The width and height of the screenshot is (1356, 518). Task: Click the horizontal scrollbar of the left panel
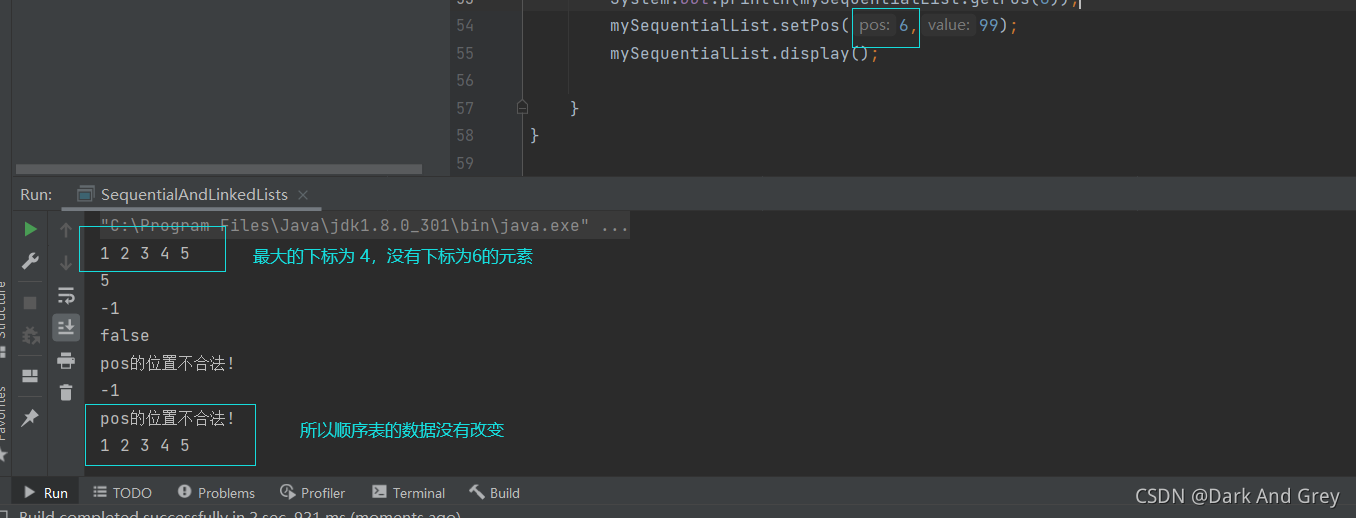click(x=219, y=169)
